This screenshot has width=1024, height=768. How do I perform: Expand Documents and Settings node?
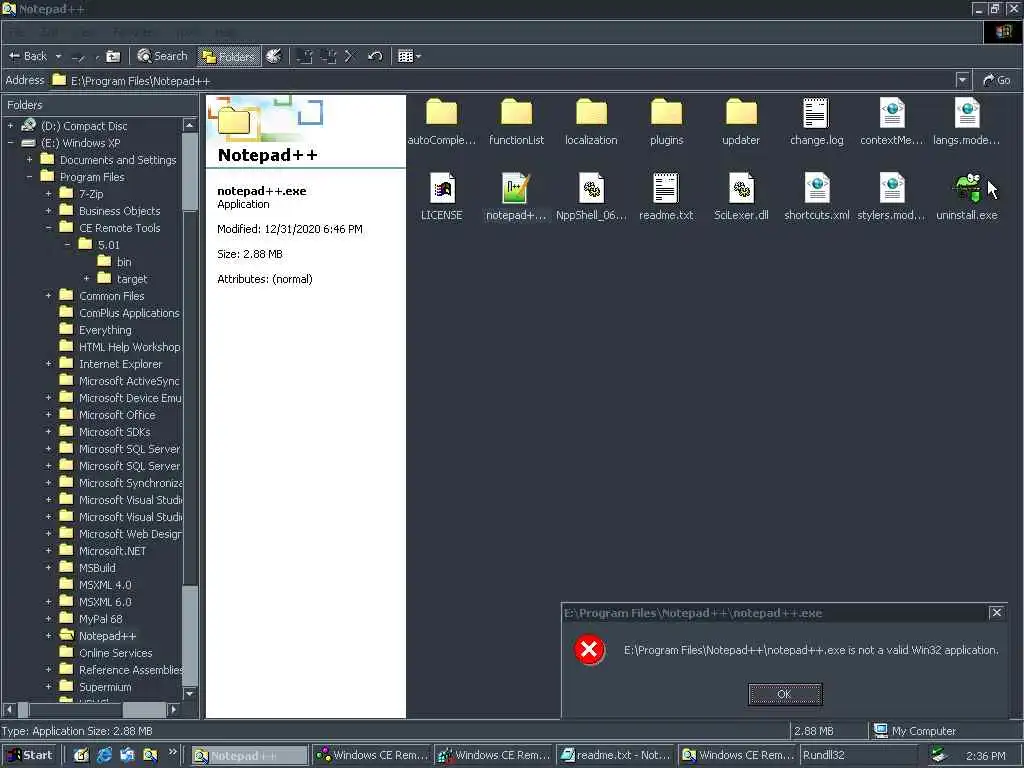(x=29, y=159)
